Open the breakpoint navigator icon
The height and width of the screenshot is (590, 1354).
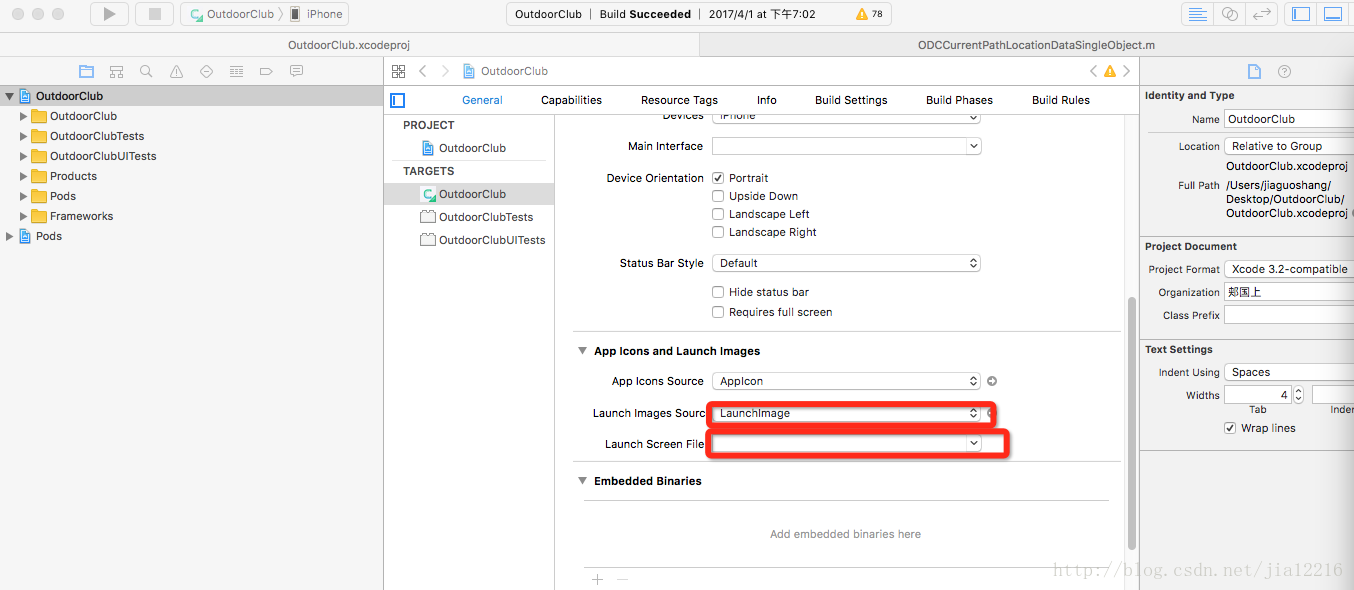(x=266, y=71)
